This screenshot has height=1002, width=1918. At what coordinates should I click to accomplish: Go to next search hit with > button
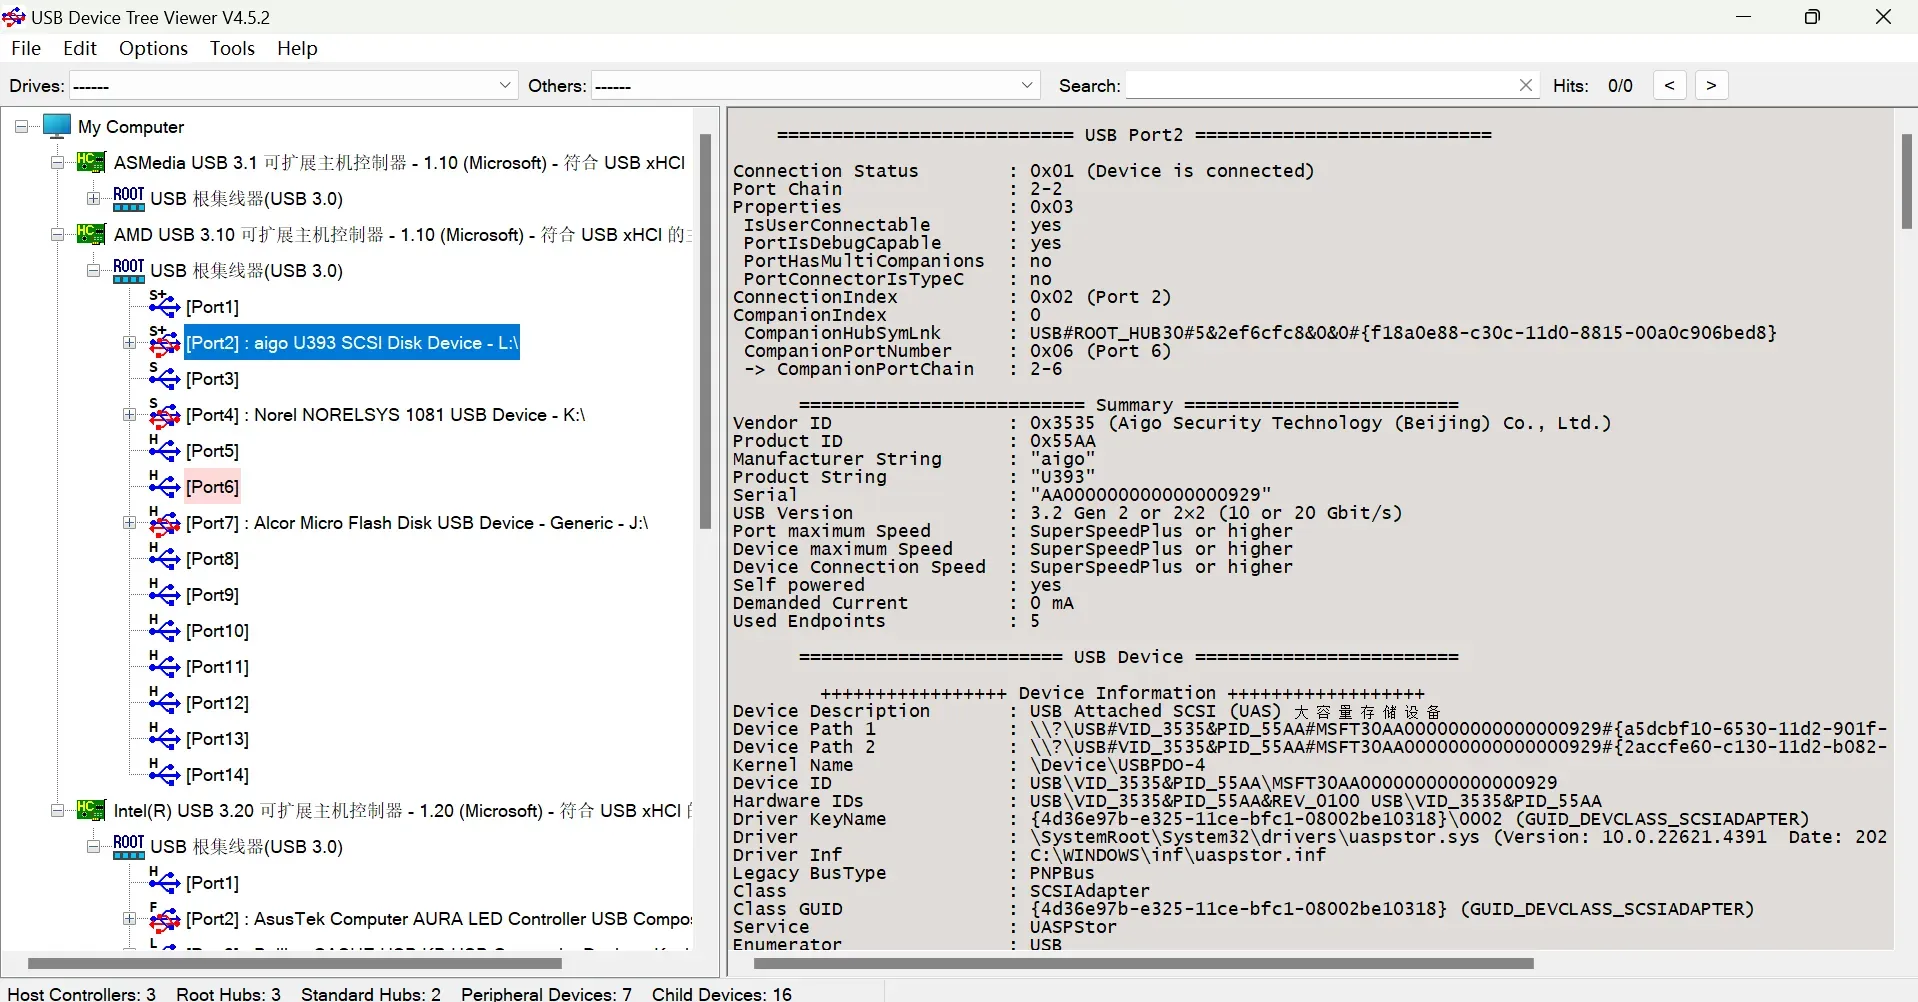1711,86
